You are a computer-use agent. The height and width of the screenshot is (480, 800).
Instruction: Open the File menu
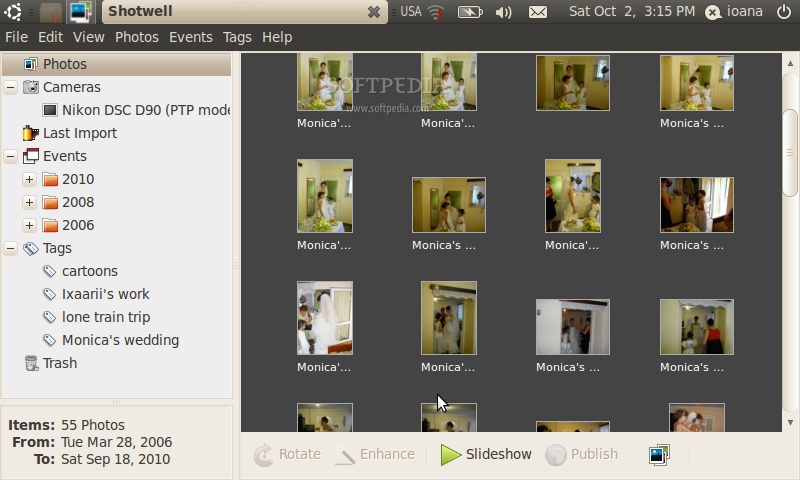(x=16, y=37)
